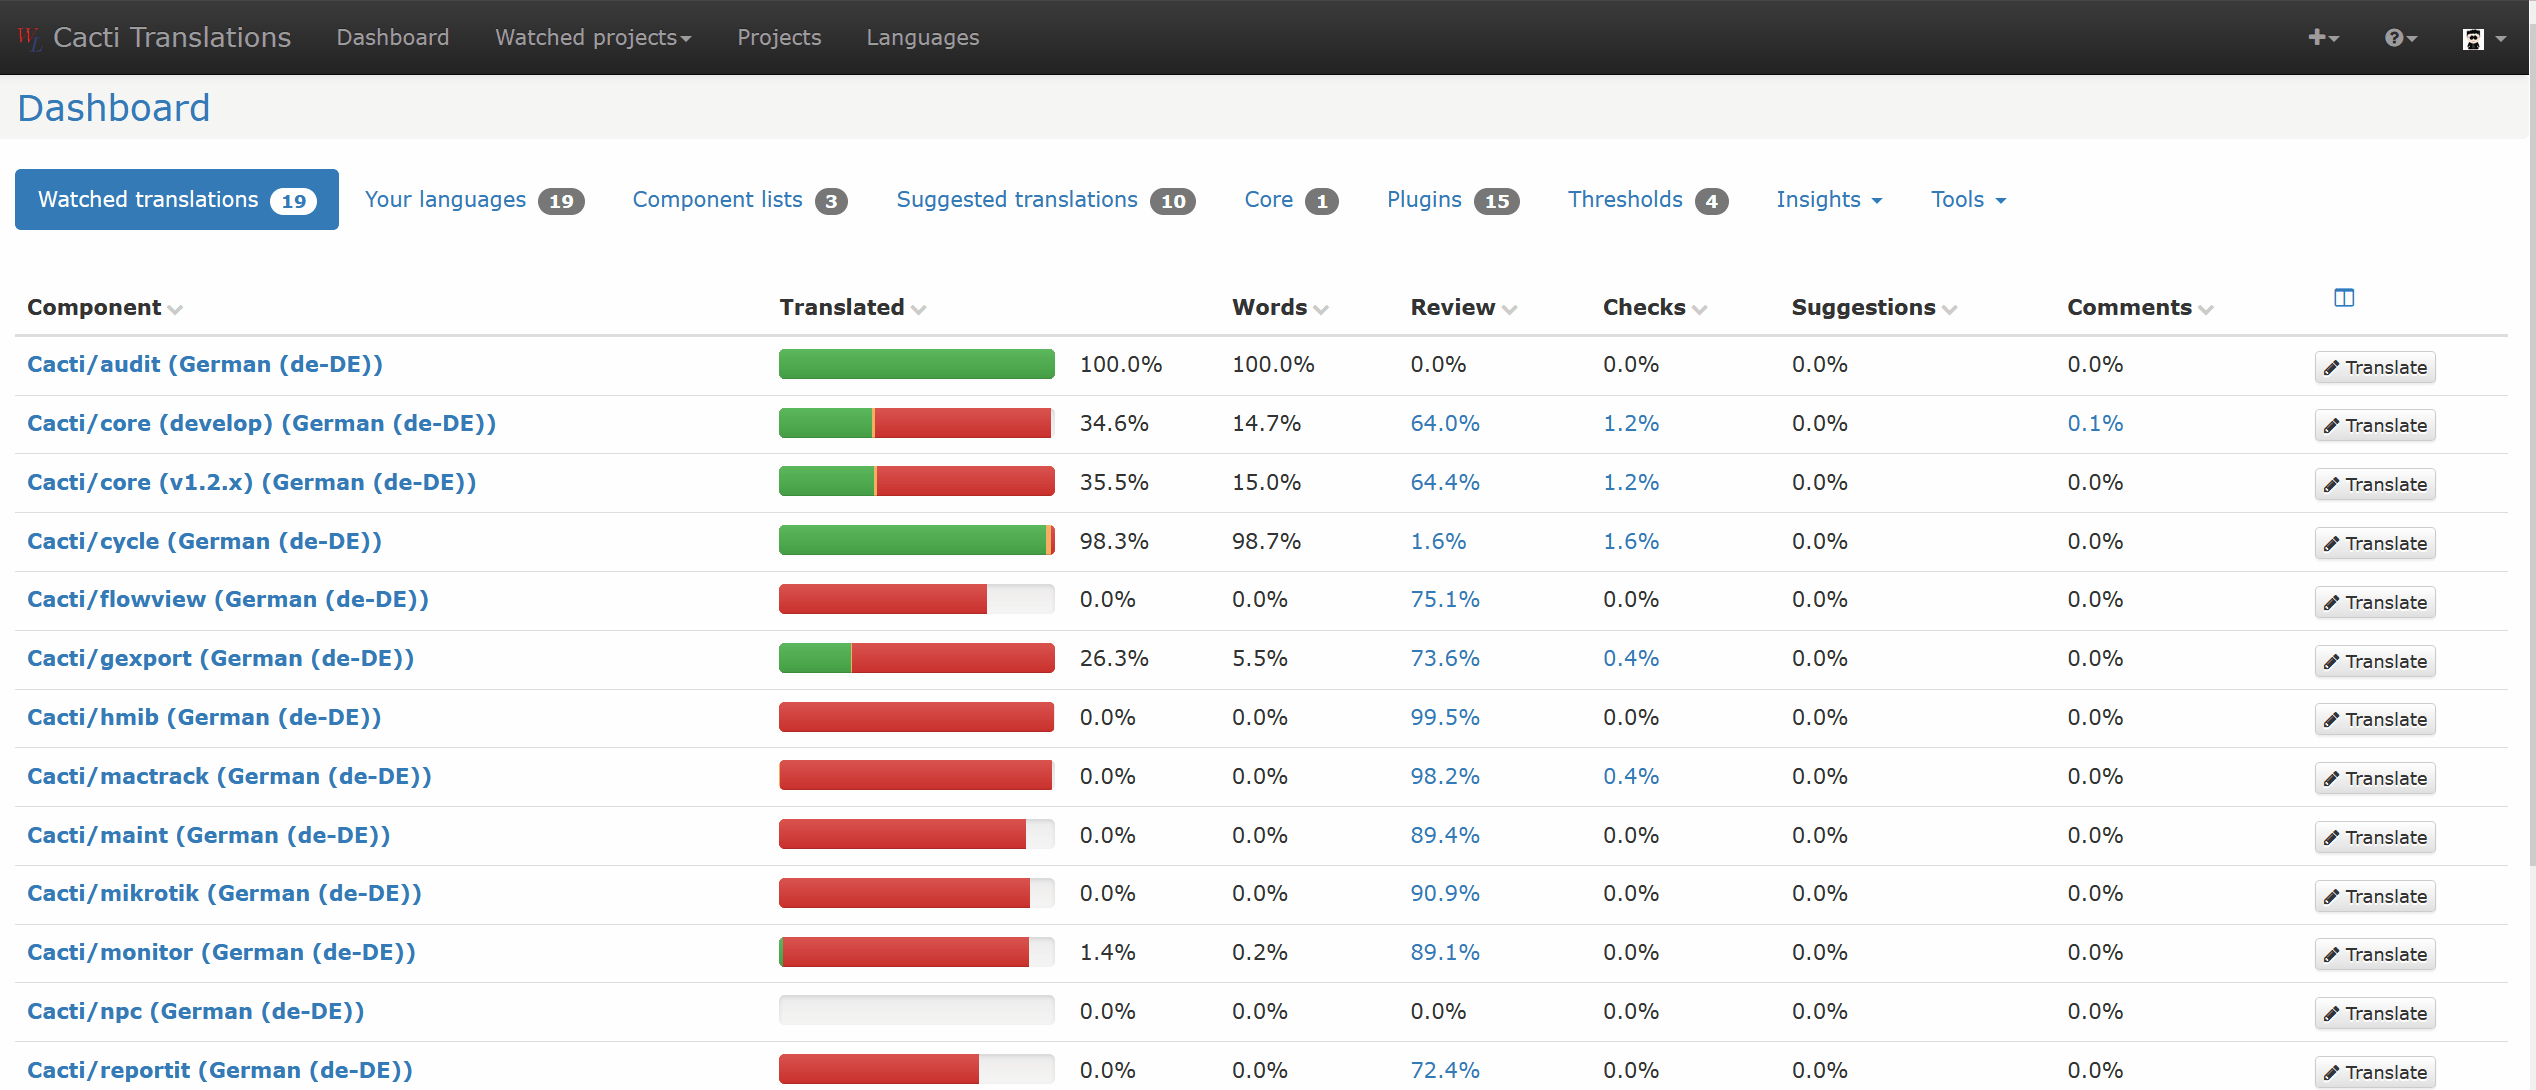This screenshot has height=1090, width=2536.
Task: Click 0.1% comments link for core develop
Action: pyautogui.click(x=2095, y=424)
